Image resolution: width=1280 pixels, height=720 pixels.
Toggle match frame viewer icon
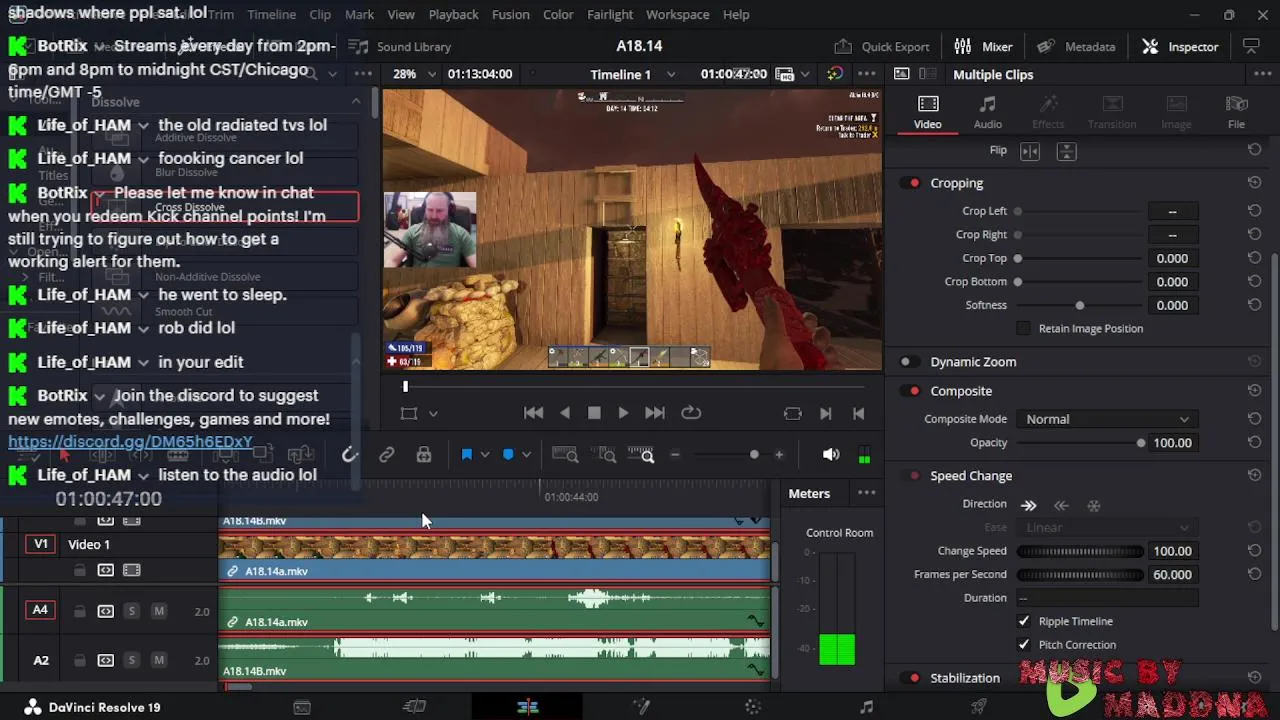(792, 413)
